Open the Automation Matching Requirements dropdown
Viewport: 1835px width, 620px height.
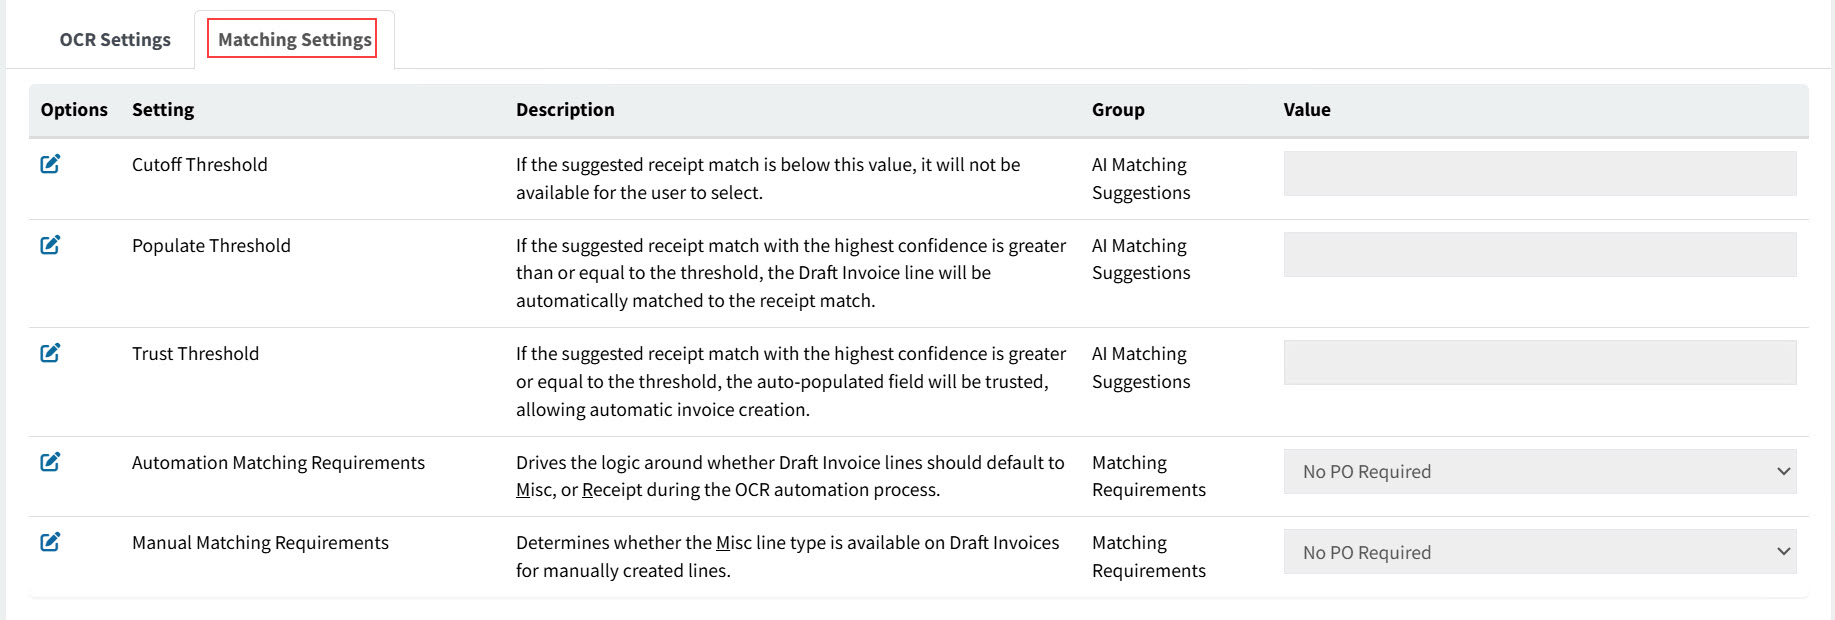coord(1540,471)
